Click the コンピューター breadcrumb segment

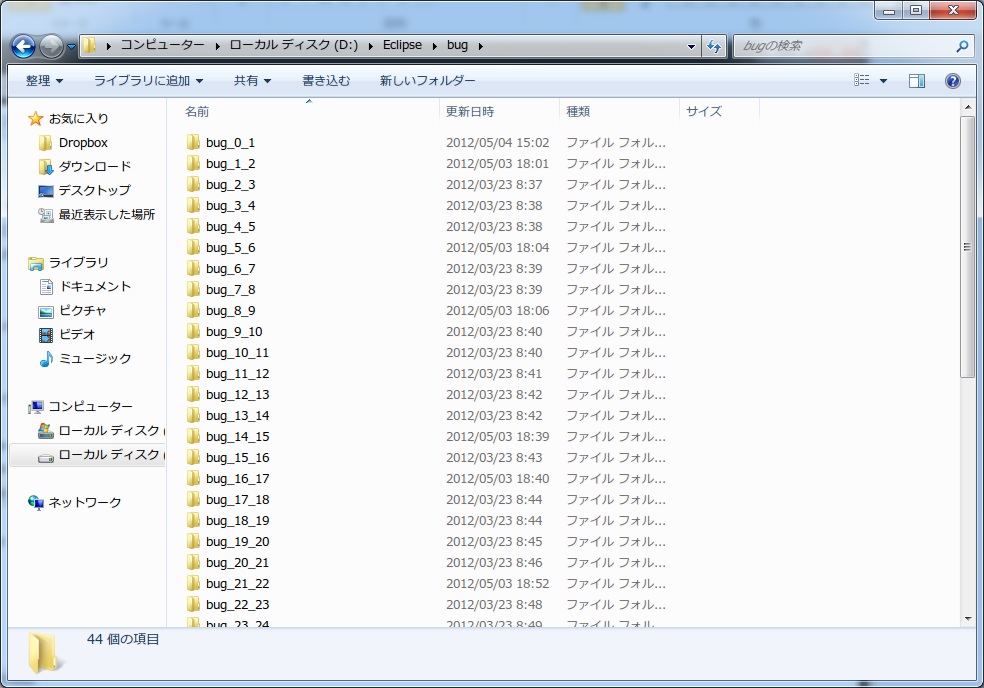[163, 45]
